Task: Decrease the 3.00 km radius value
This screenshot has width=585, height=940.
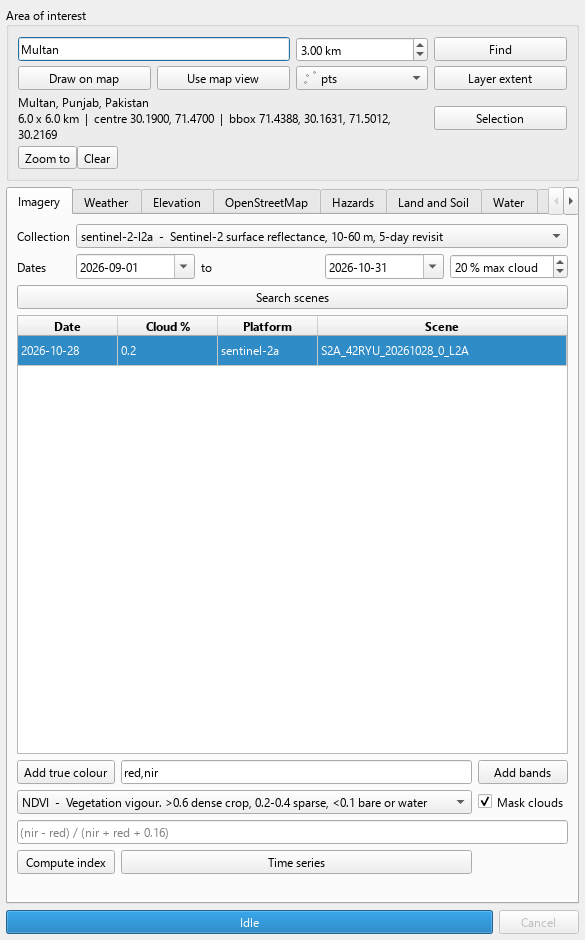Action: [420, 55]
